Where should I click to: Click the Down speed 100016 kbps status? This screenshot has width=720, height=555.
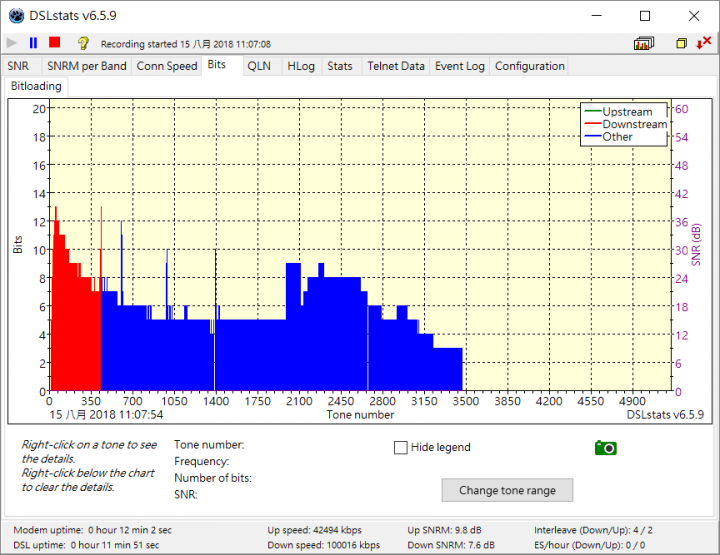(x=324, y=545)
